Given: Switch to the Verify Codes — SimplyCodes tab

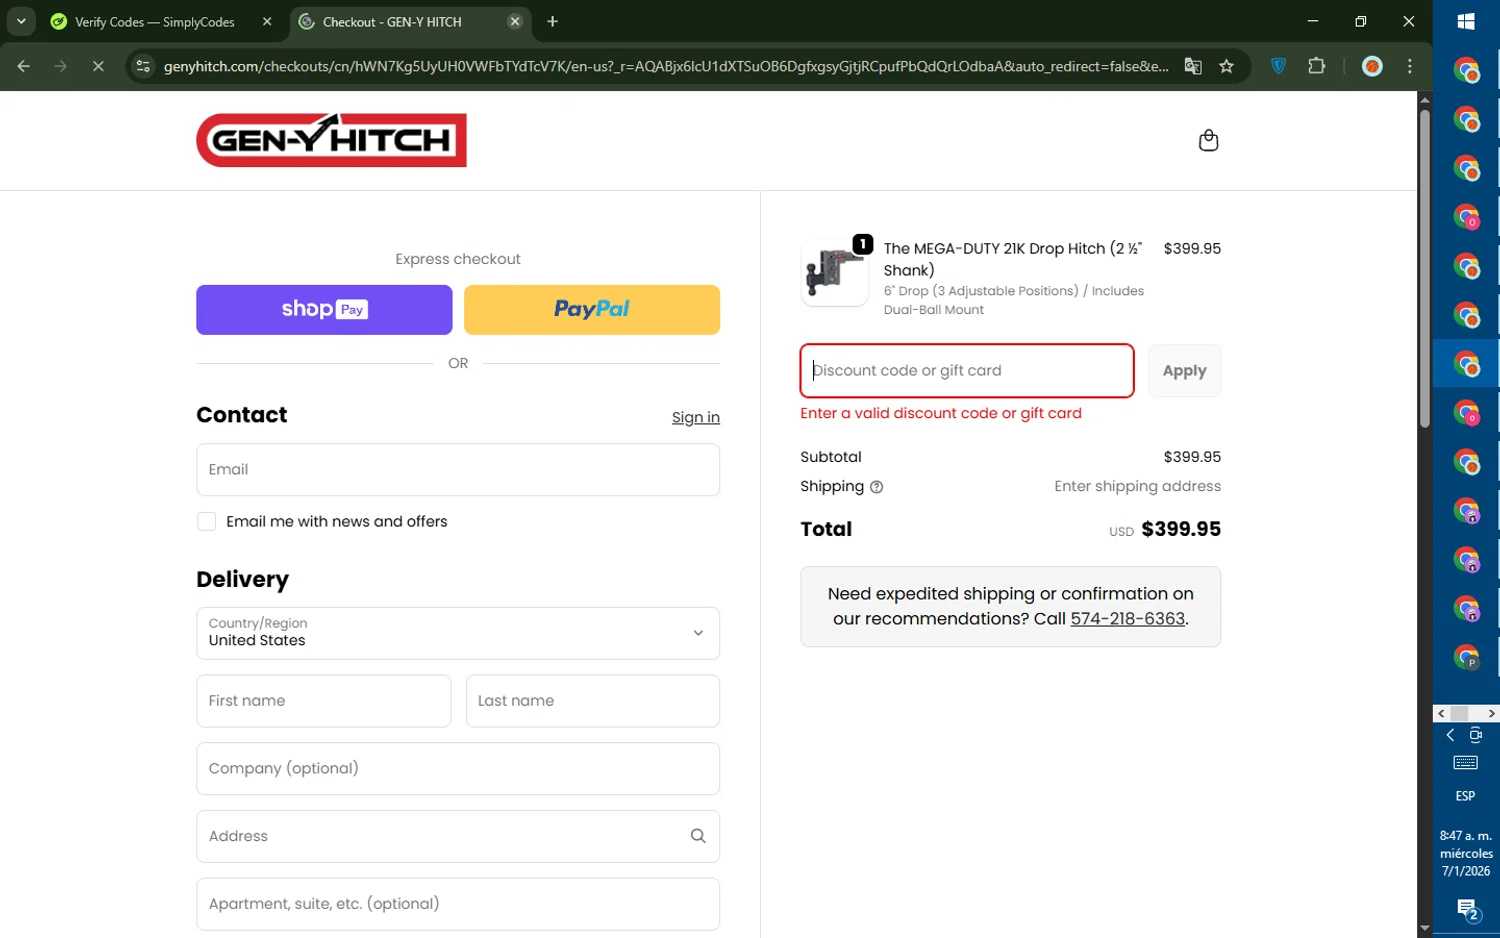Looking at the screenshot, I should coord(155,21).
